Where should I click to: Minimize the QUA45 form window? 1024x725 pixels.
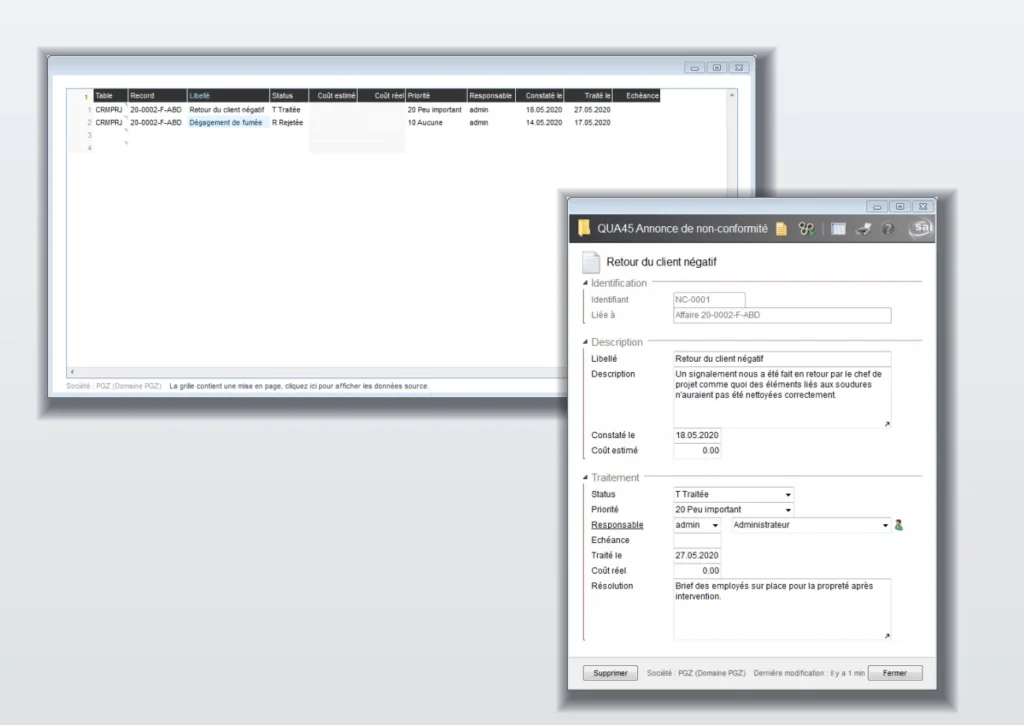[877, 206]
